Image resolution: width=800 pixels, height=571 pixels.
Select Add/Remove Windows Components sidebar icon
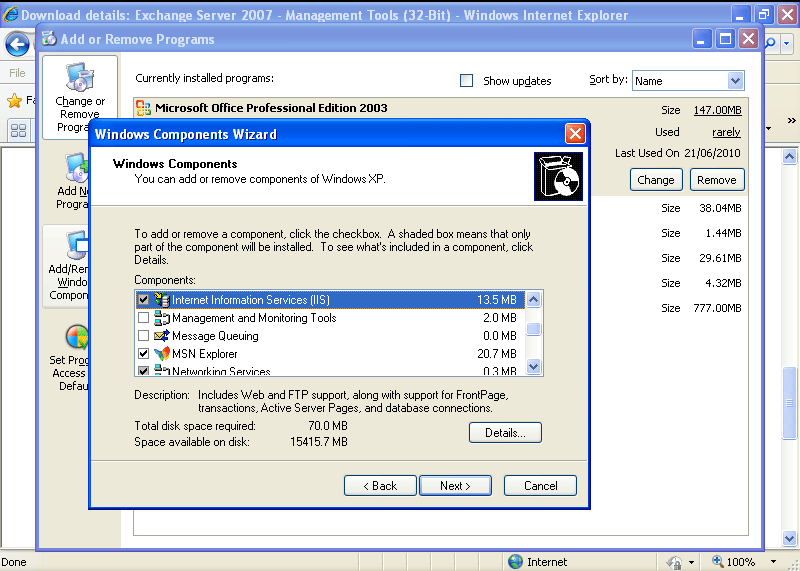[78, 245]
